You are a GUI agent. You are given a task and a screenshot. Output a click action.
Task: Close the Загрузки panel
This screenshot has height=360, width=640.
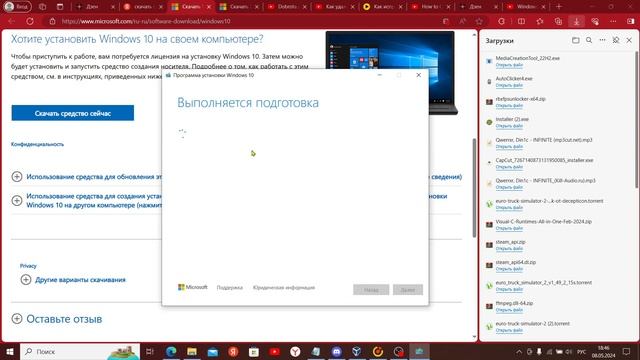click(x=629, y=40)
